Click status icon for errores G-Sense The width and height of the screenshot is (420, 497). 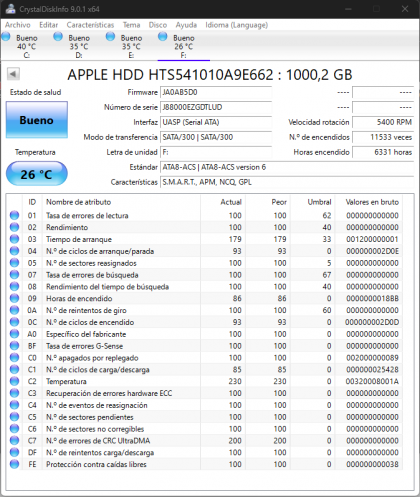[x=14, y=346]
